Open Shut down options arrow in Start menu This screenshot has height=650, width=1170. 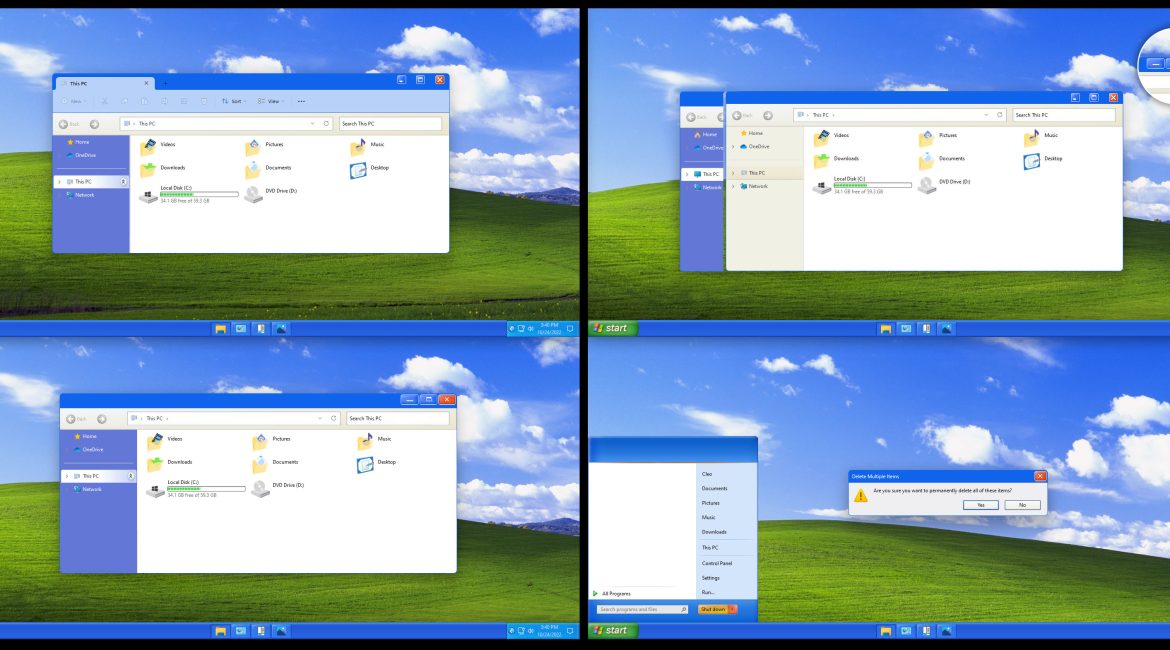733,610
